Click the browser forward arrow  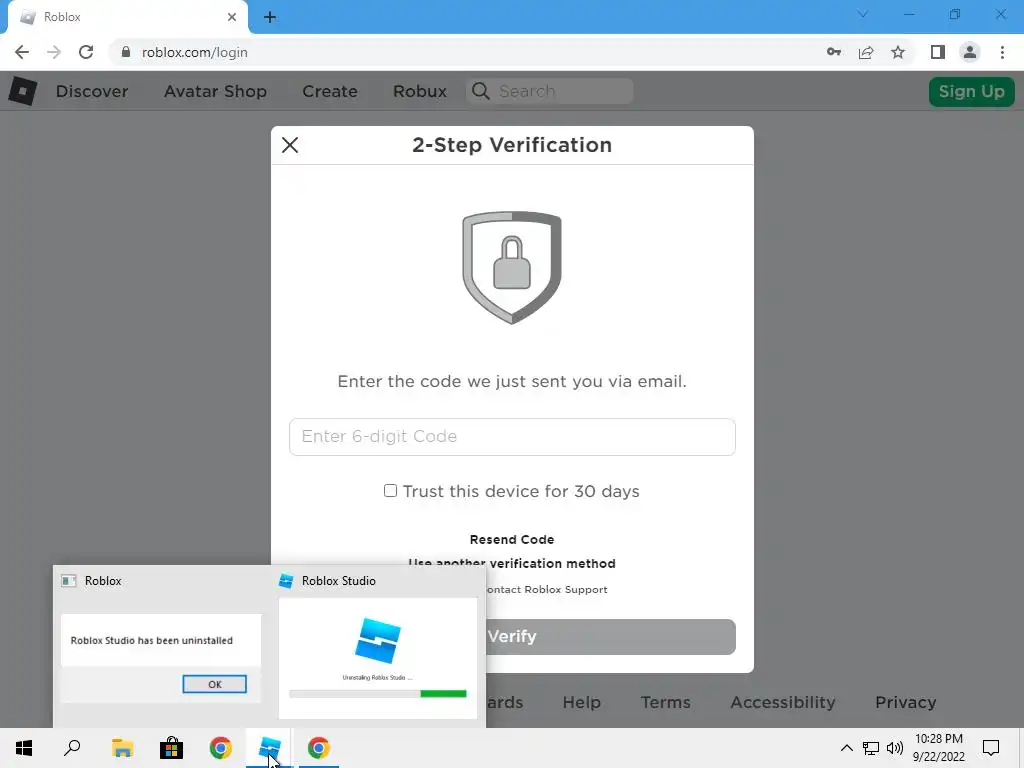[54, 52]
